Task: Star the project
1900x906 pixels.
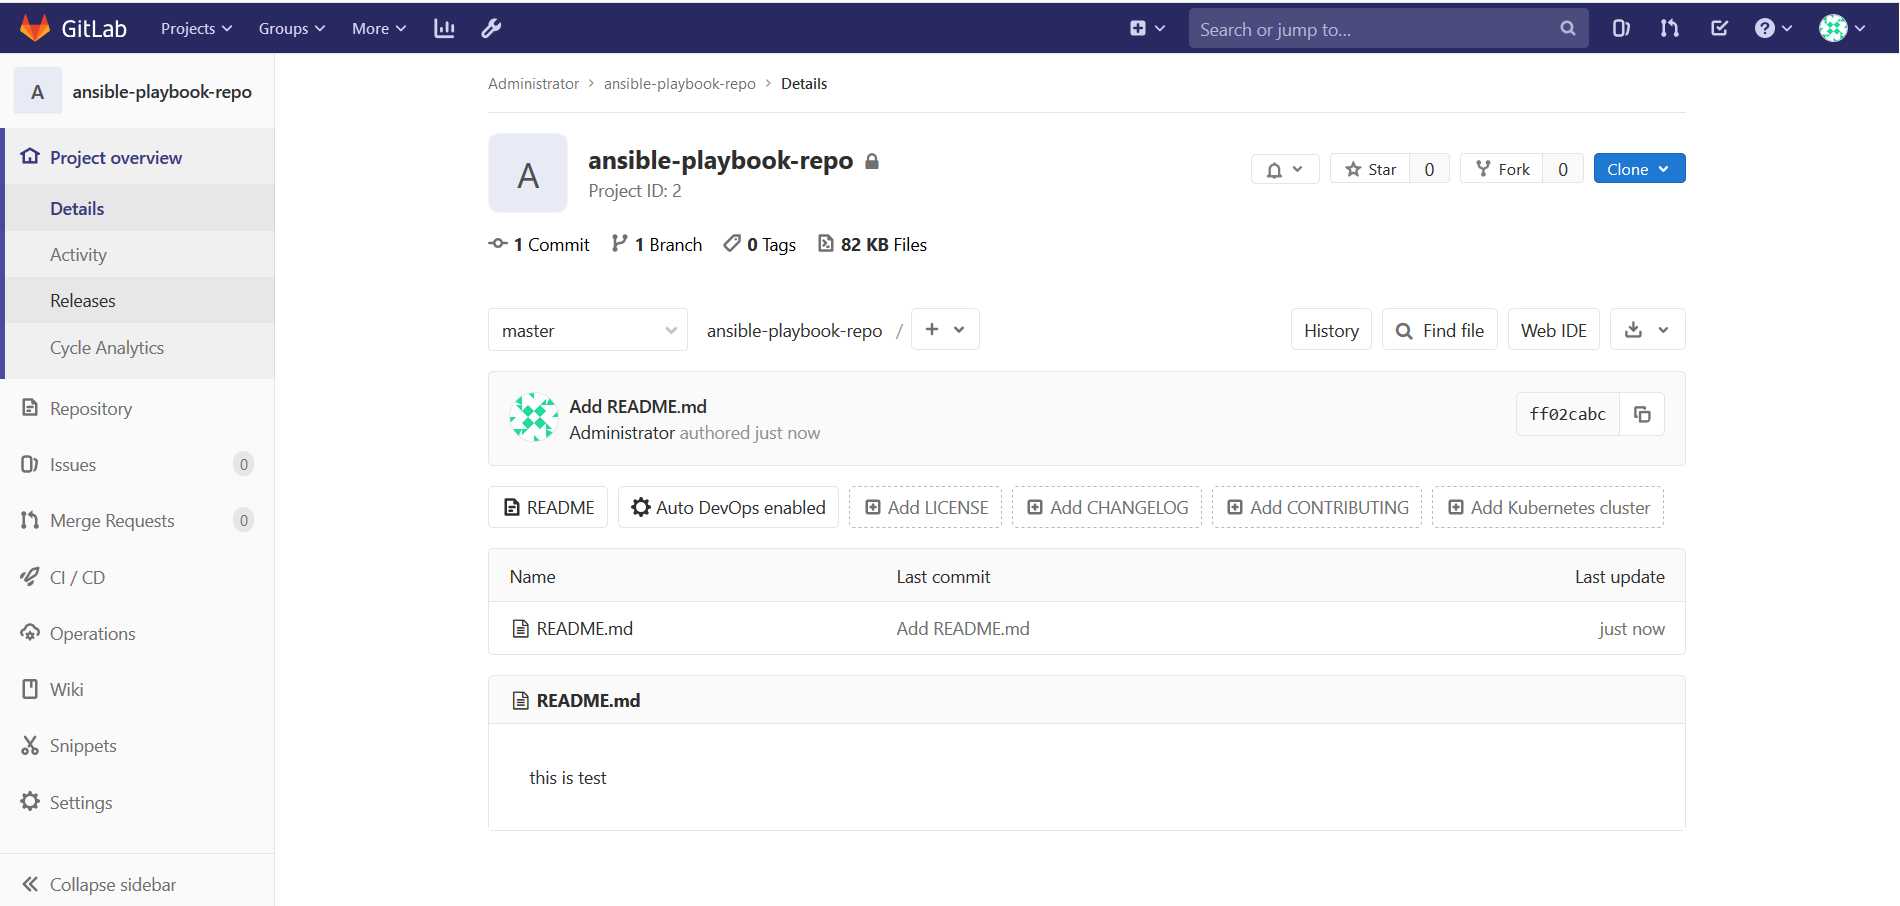Action: coord(1370,169)
